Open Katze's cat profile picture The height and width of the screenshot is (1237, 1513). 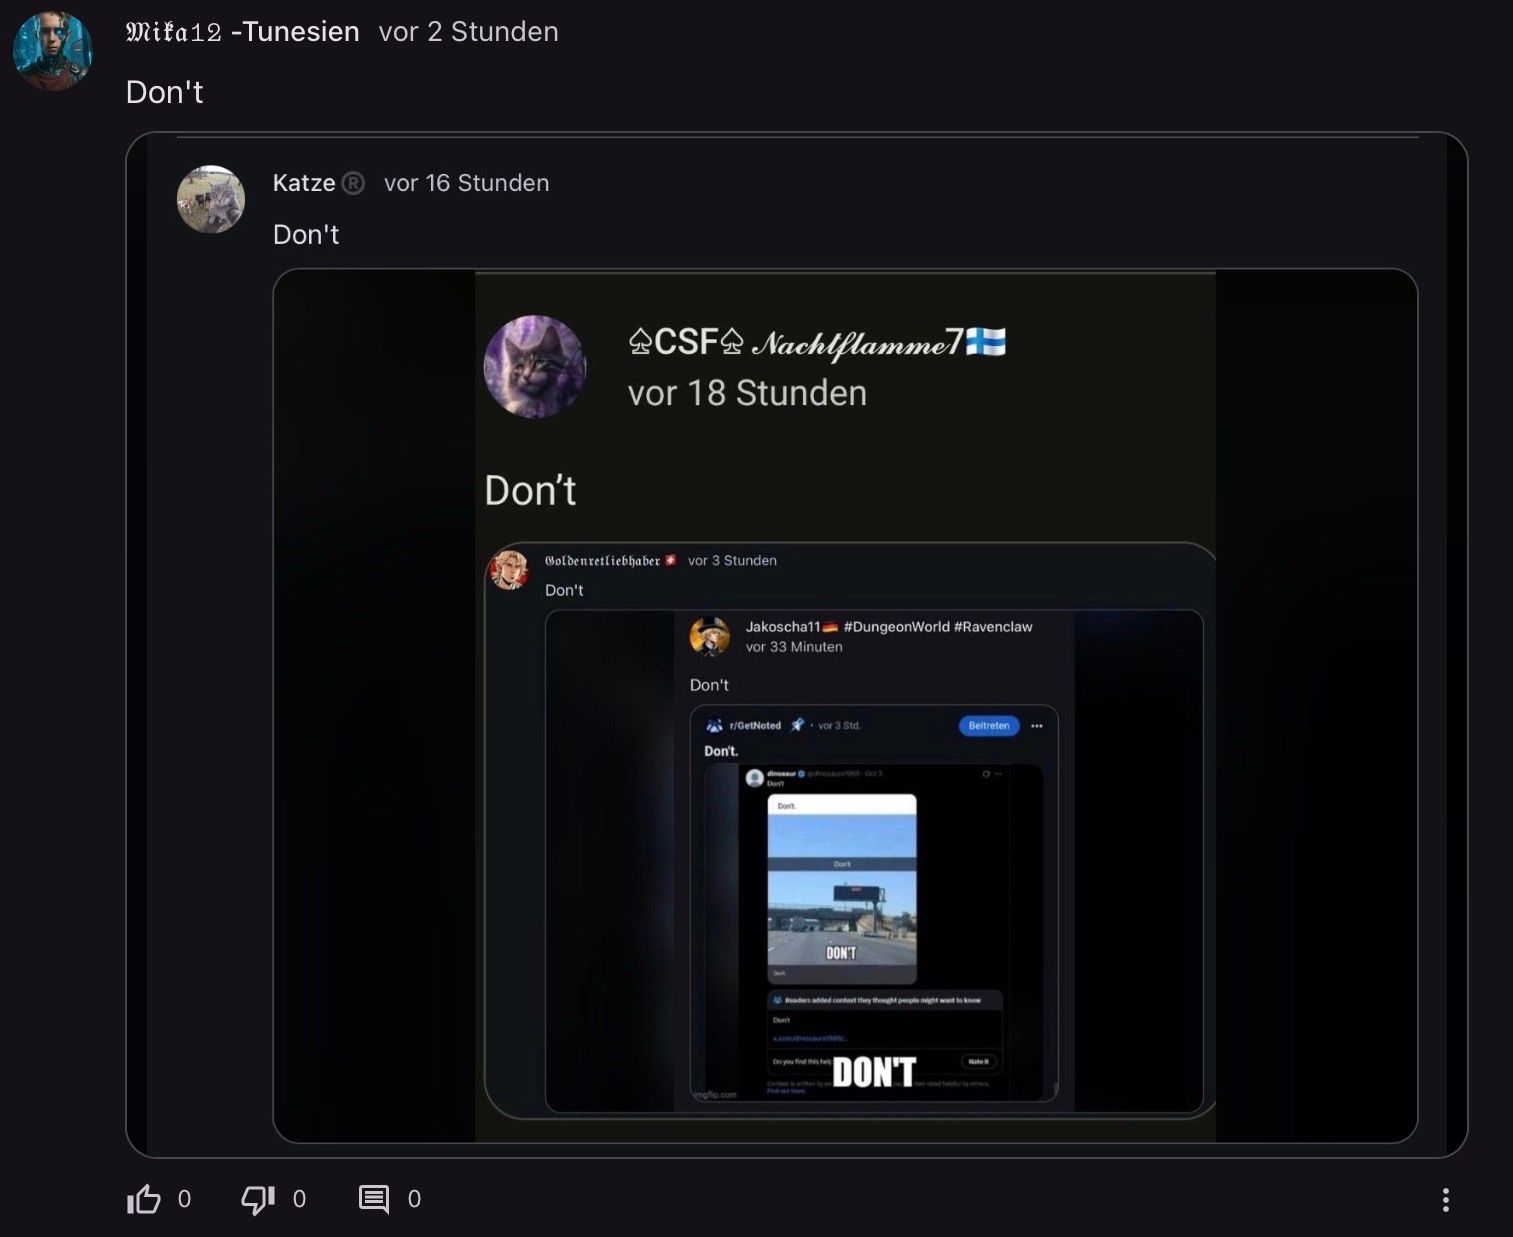point(211,199)
